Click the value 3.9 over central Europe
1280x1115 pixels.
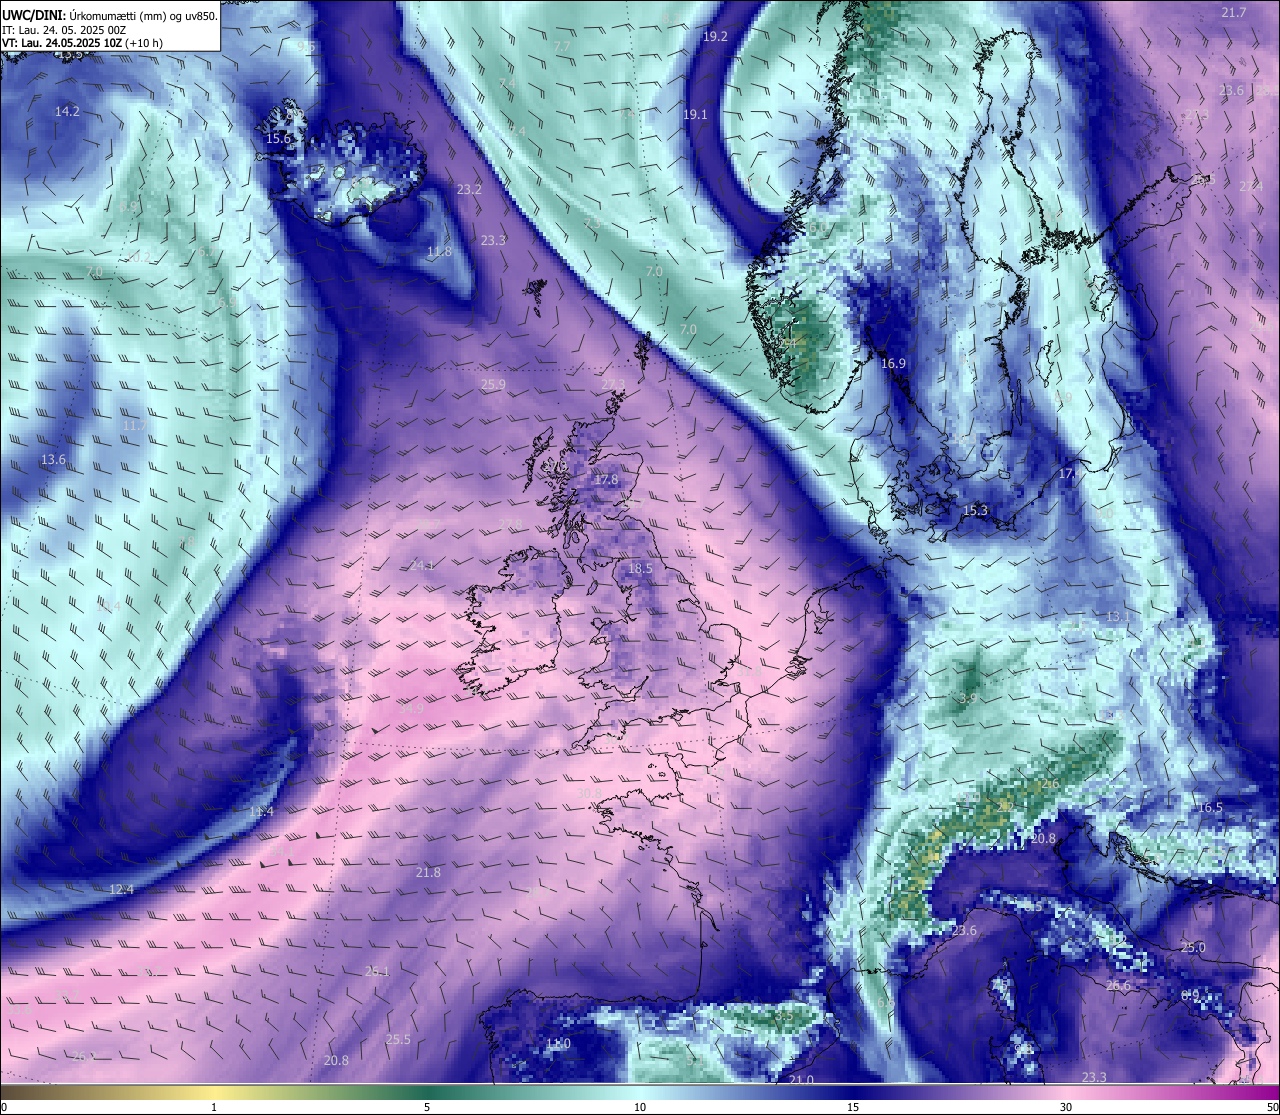point(967,699)
